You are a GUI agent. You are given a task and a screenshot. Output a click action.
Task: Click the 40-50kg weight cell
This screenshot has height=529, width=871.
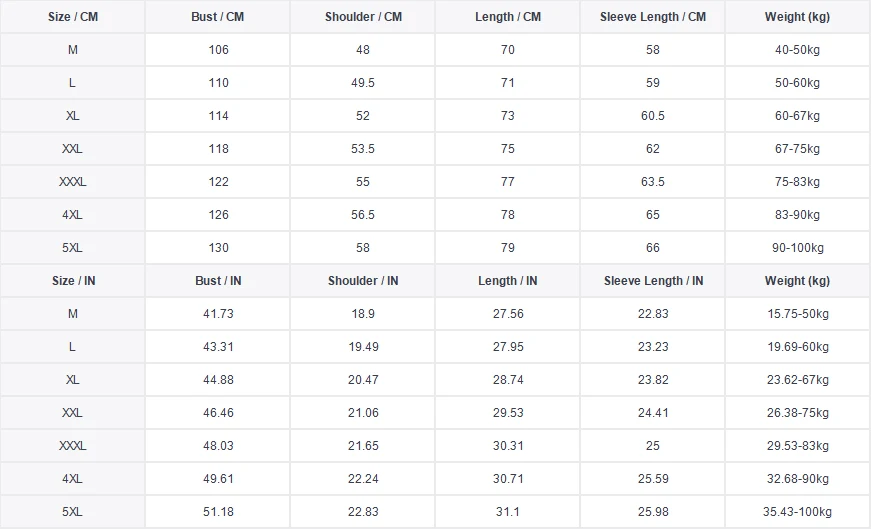(x=798, y=50)
